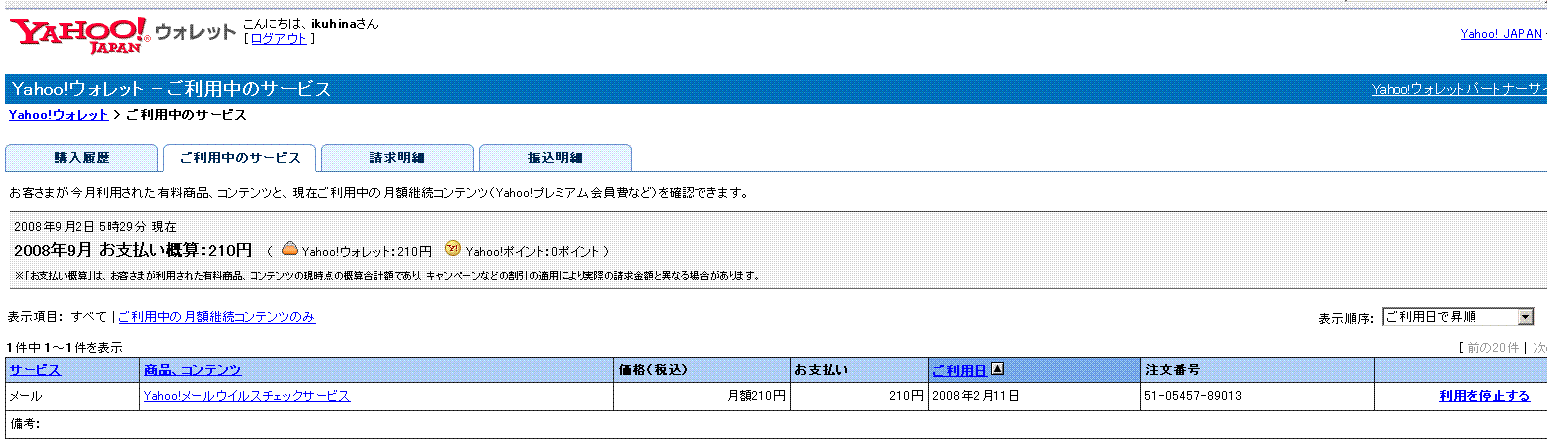This screenshot has width=1547, height=442.
Task: Click the sort arrow icon beside ご利用日
Action: [x=997, y=370]
